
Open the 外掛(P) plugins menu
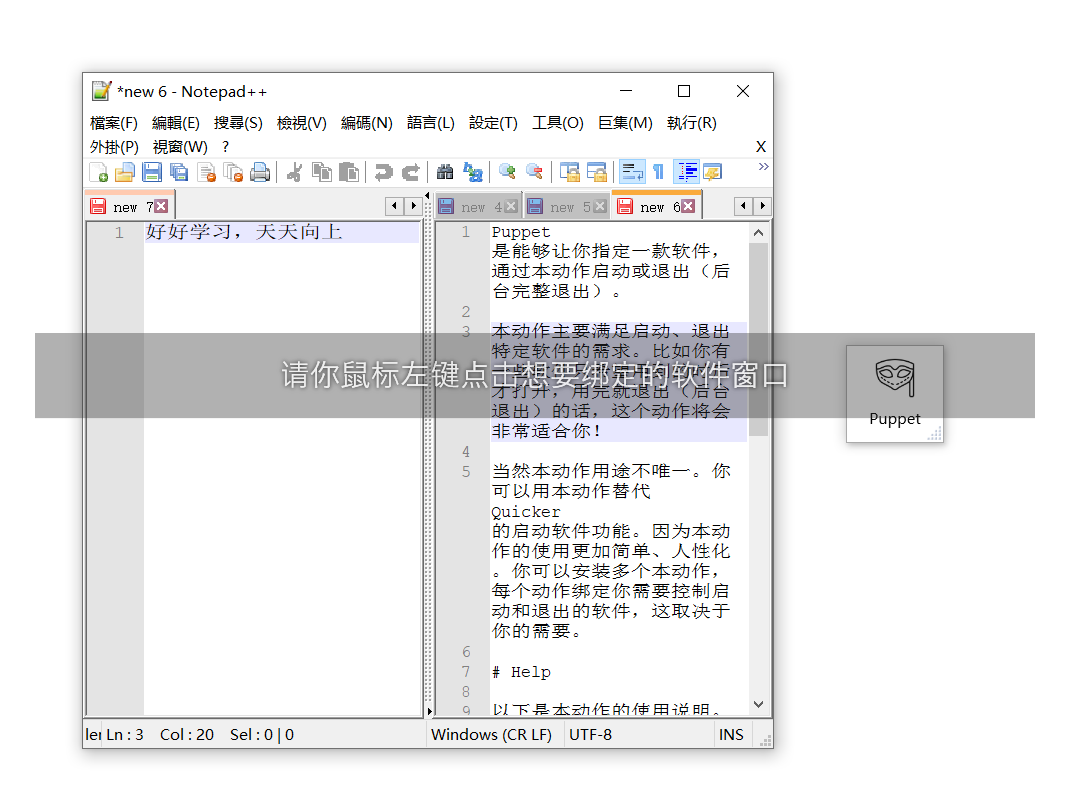114,146
